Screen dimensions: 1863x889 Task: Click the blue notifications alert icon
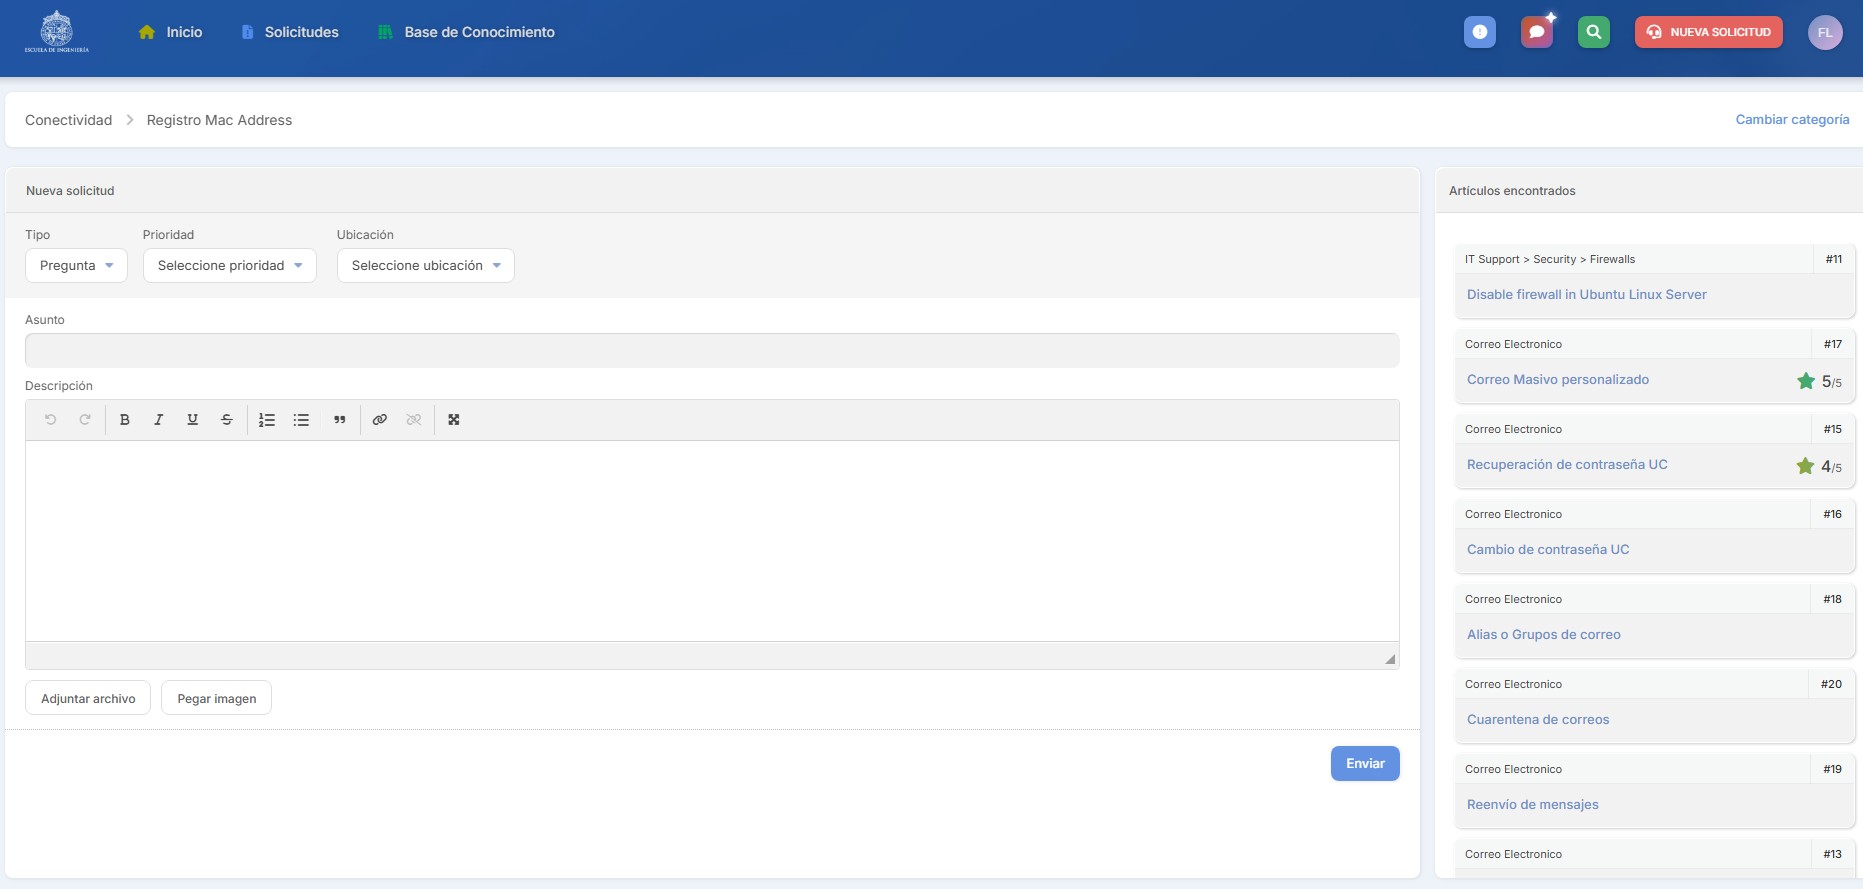click(1480, 32)
